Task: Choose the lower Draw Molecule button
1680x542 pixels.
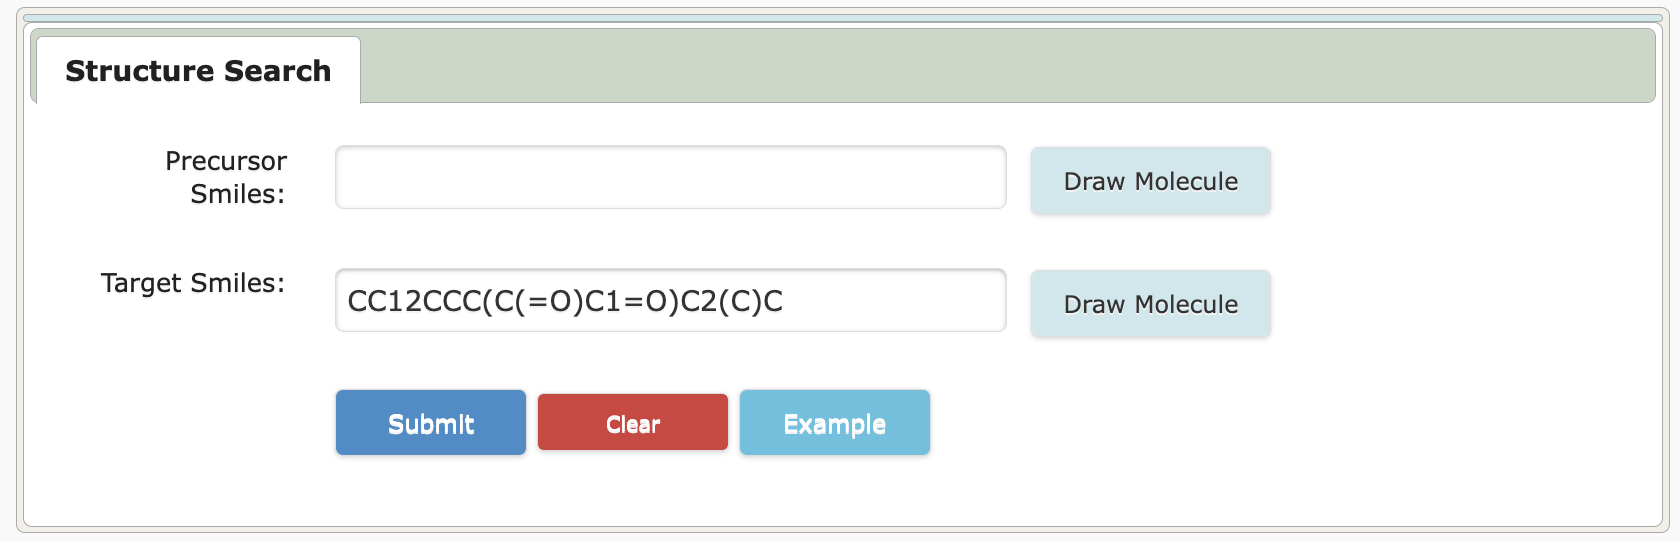Action: pos(1151,304)
